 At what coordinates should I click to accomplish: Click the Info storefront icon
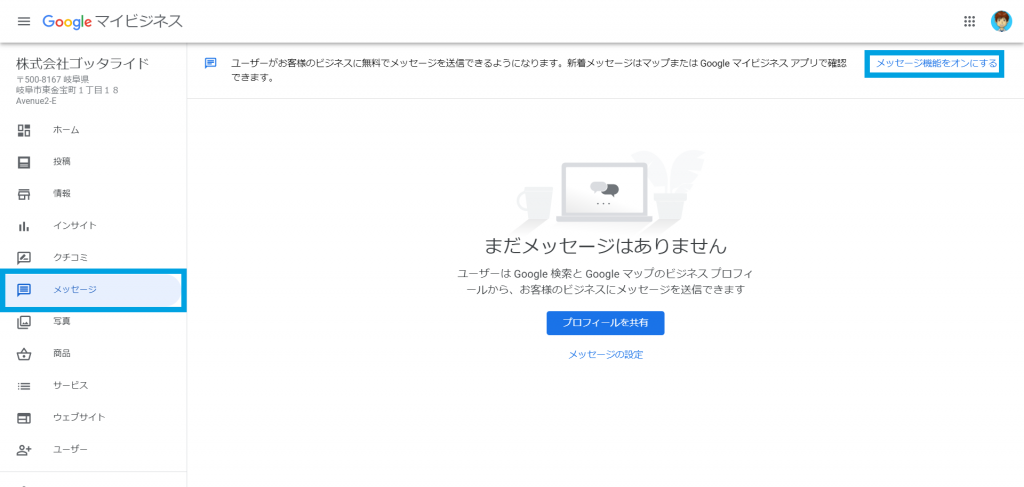[24, 194]
